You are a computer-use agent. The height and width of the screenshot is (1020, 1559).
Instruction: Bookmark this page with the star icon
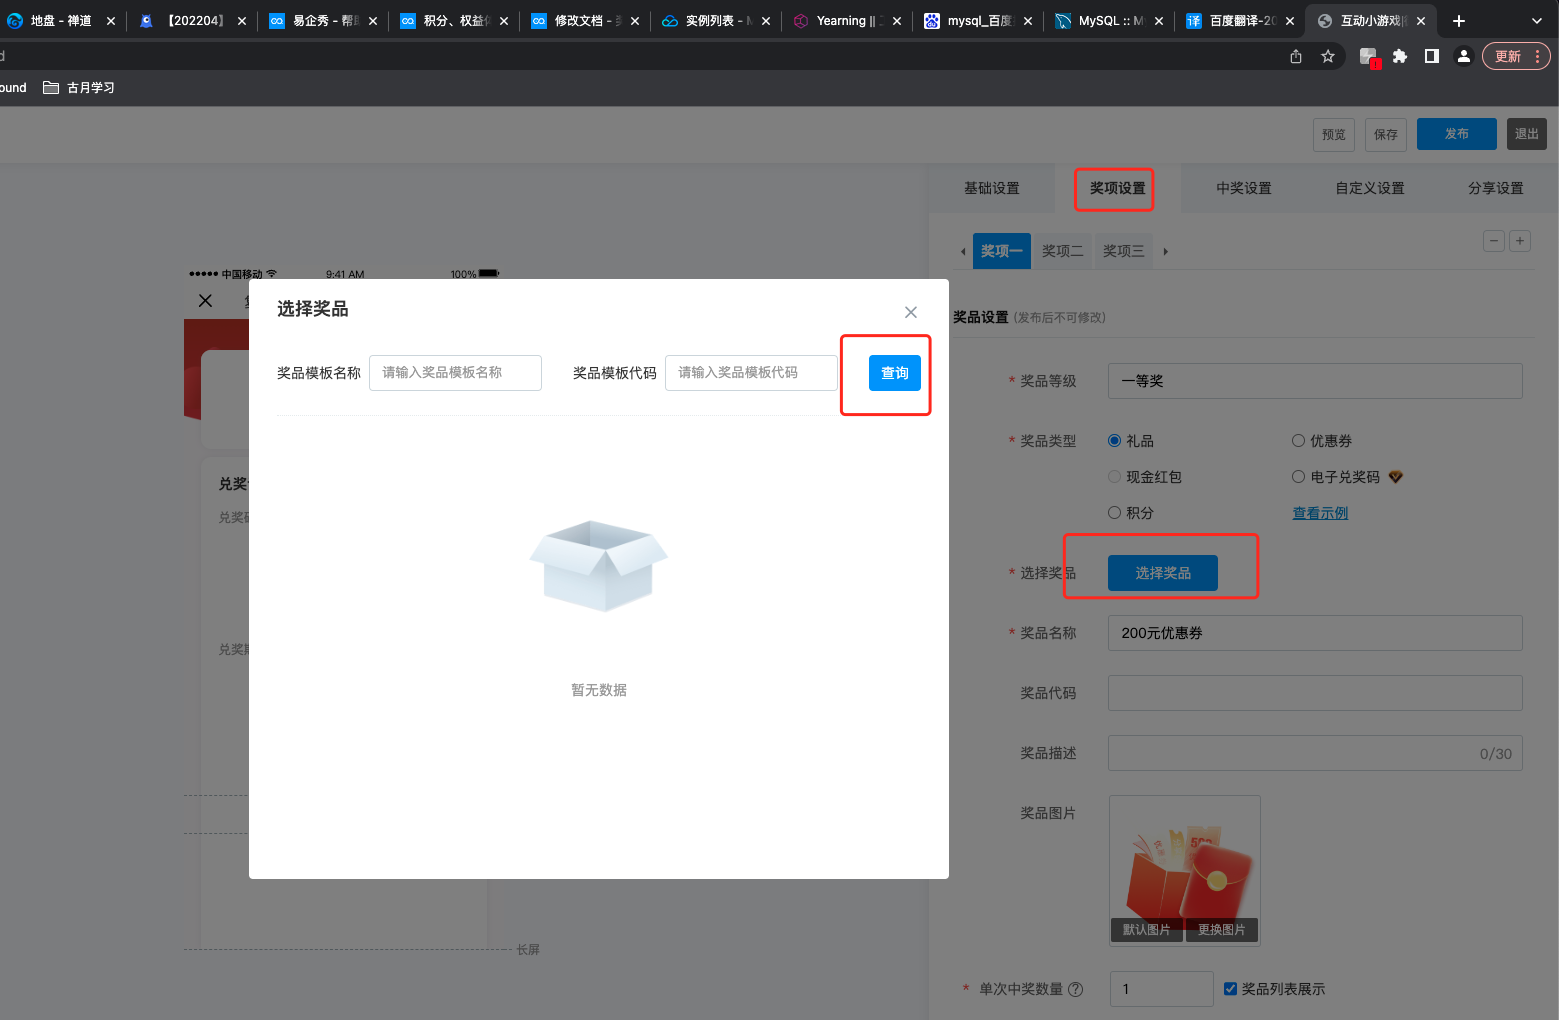[x=1328, y=57]
